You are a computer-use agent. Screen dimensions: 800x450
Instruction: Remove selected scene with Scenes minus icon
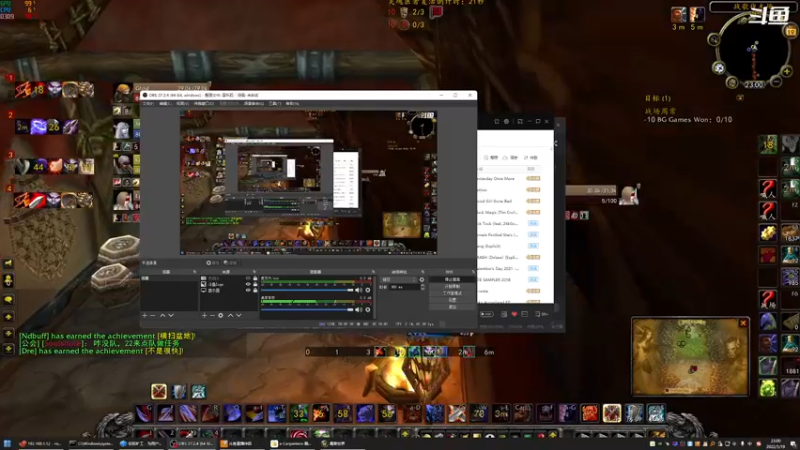pyautogui.click(x=153, y=315)
